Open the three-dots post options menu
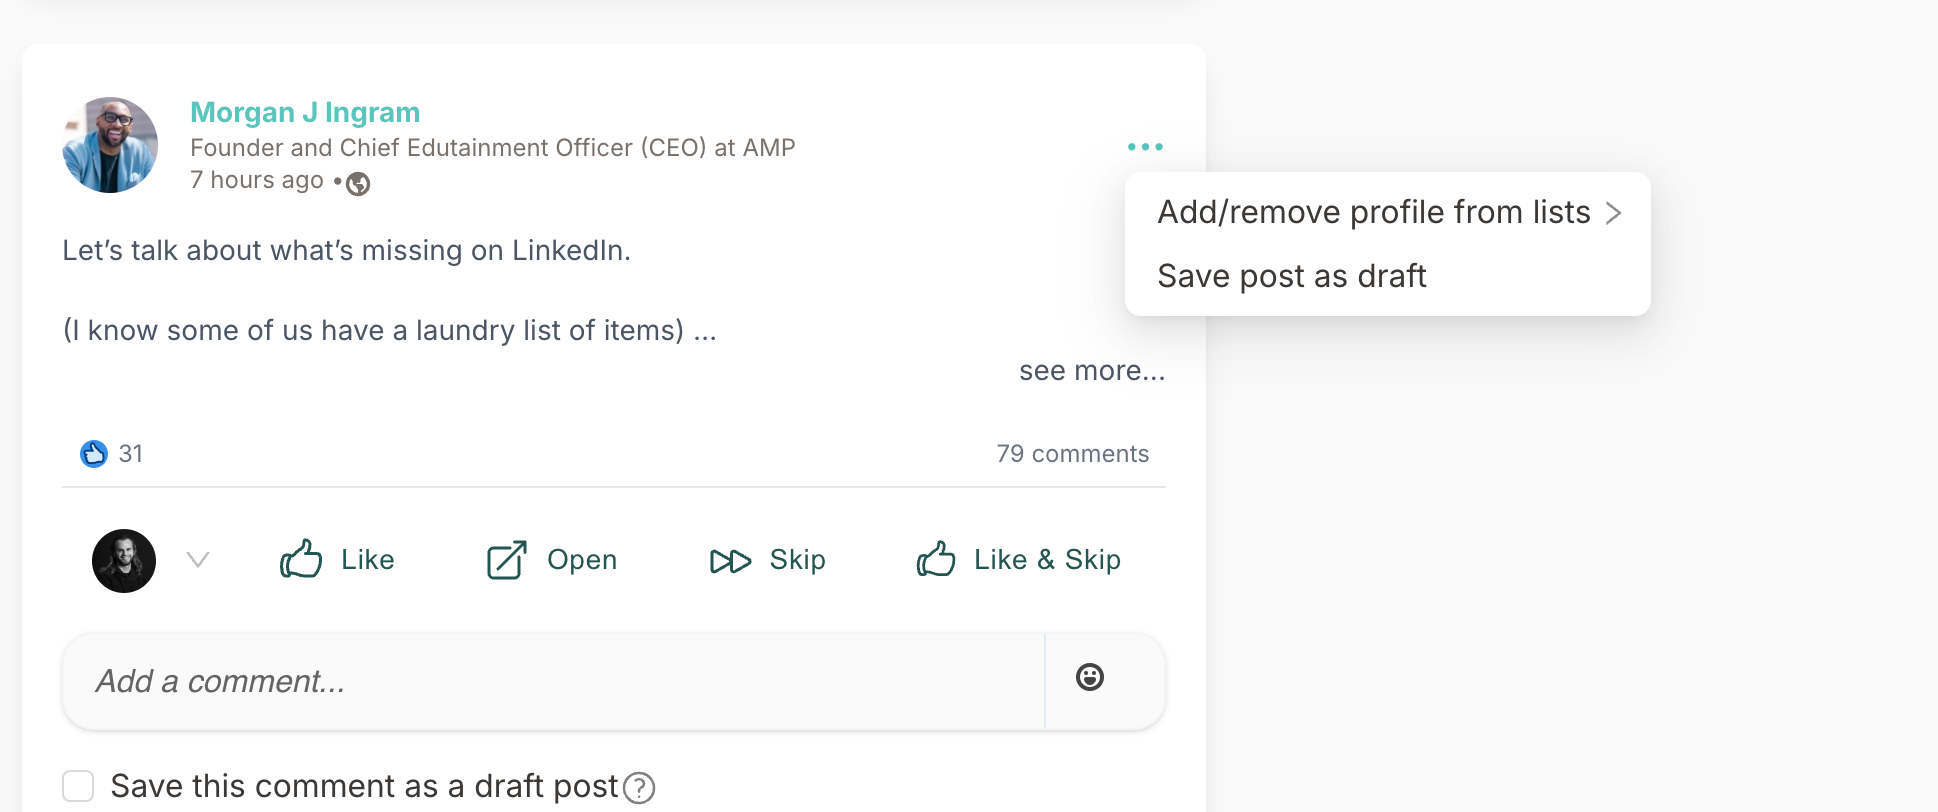 click(x=1145, y=146)
